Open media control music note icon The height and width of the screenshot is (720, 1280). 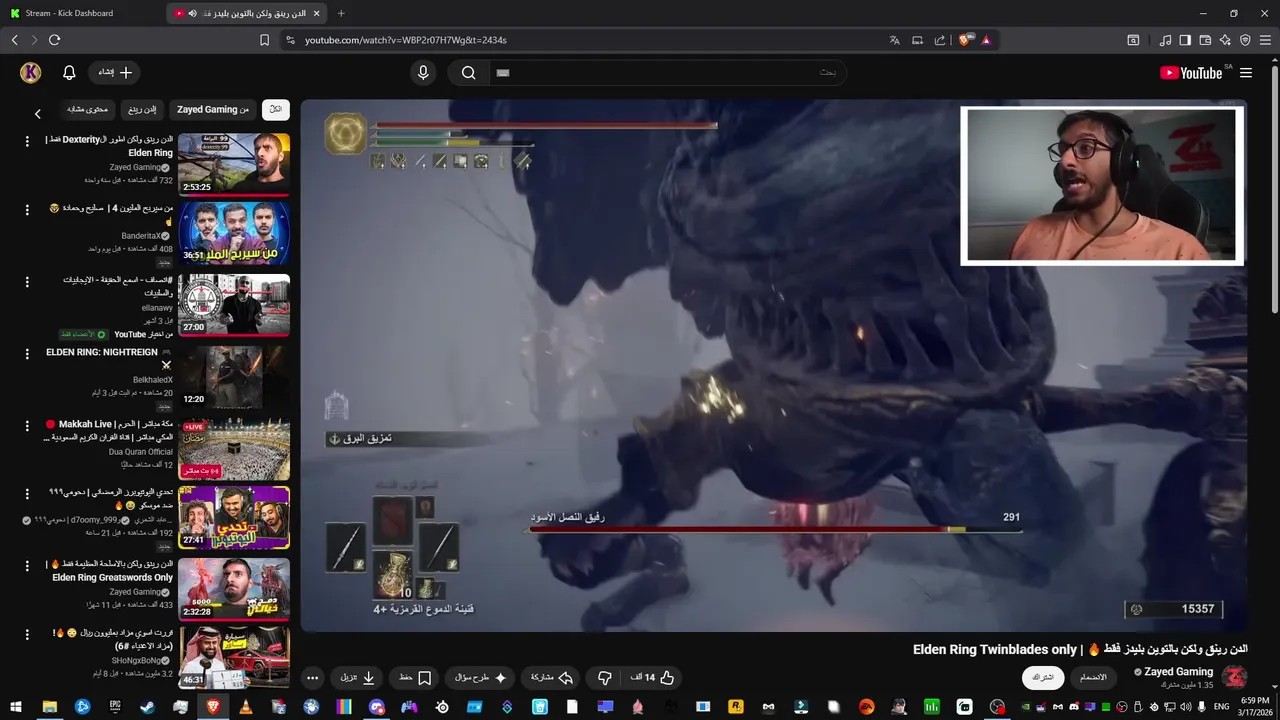[x=1165, y=40]
